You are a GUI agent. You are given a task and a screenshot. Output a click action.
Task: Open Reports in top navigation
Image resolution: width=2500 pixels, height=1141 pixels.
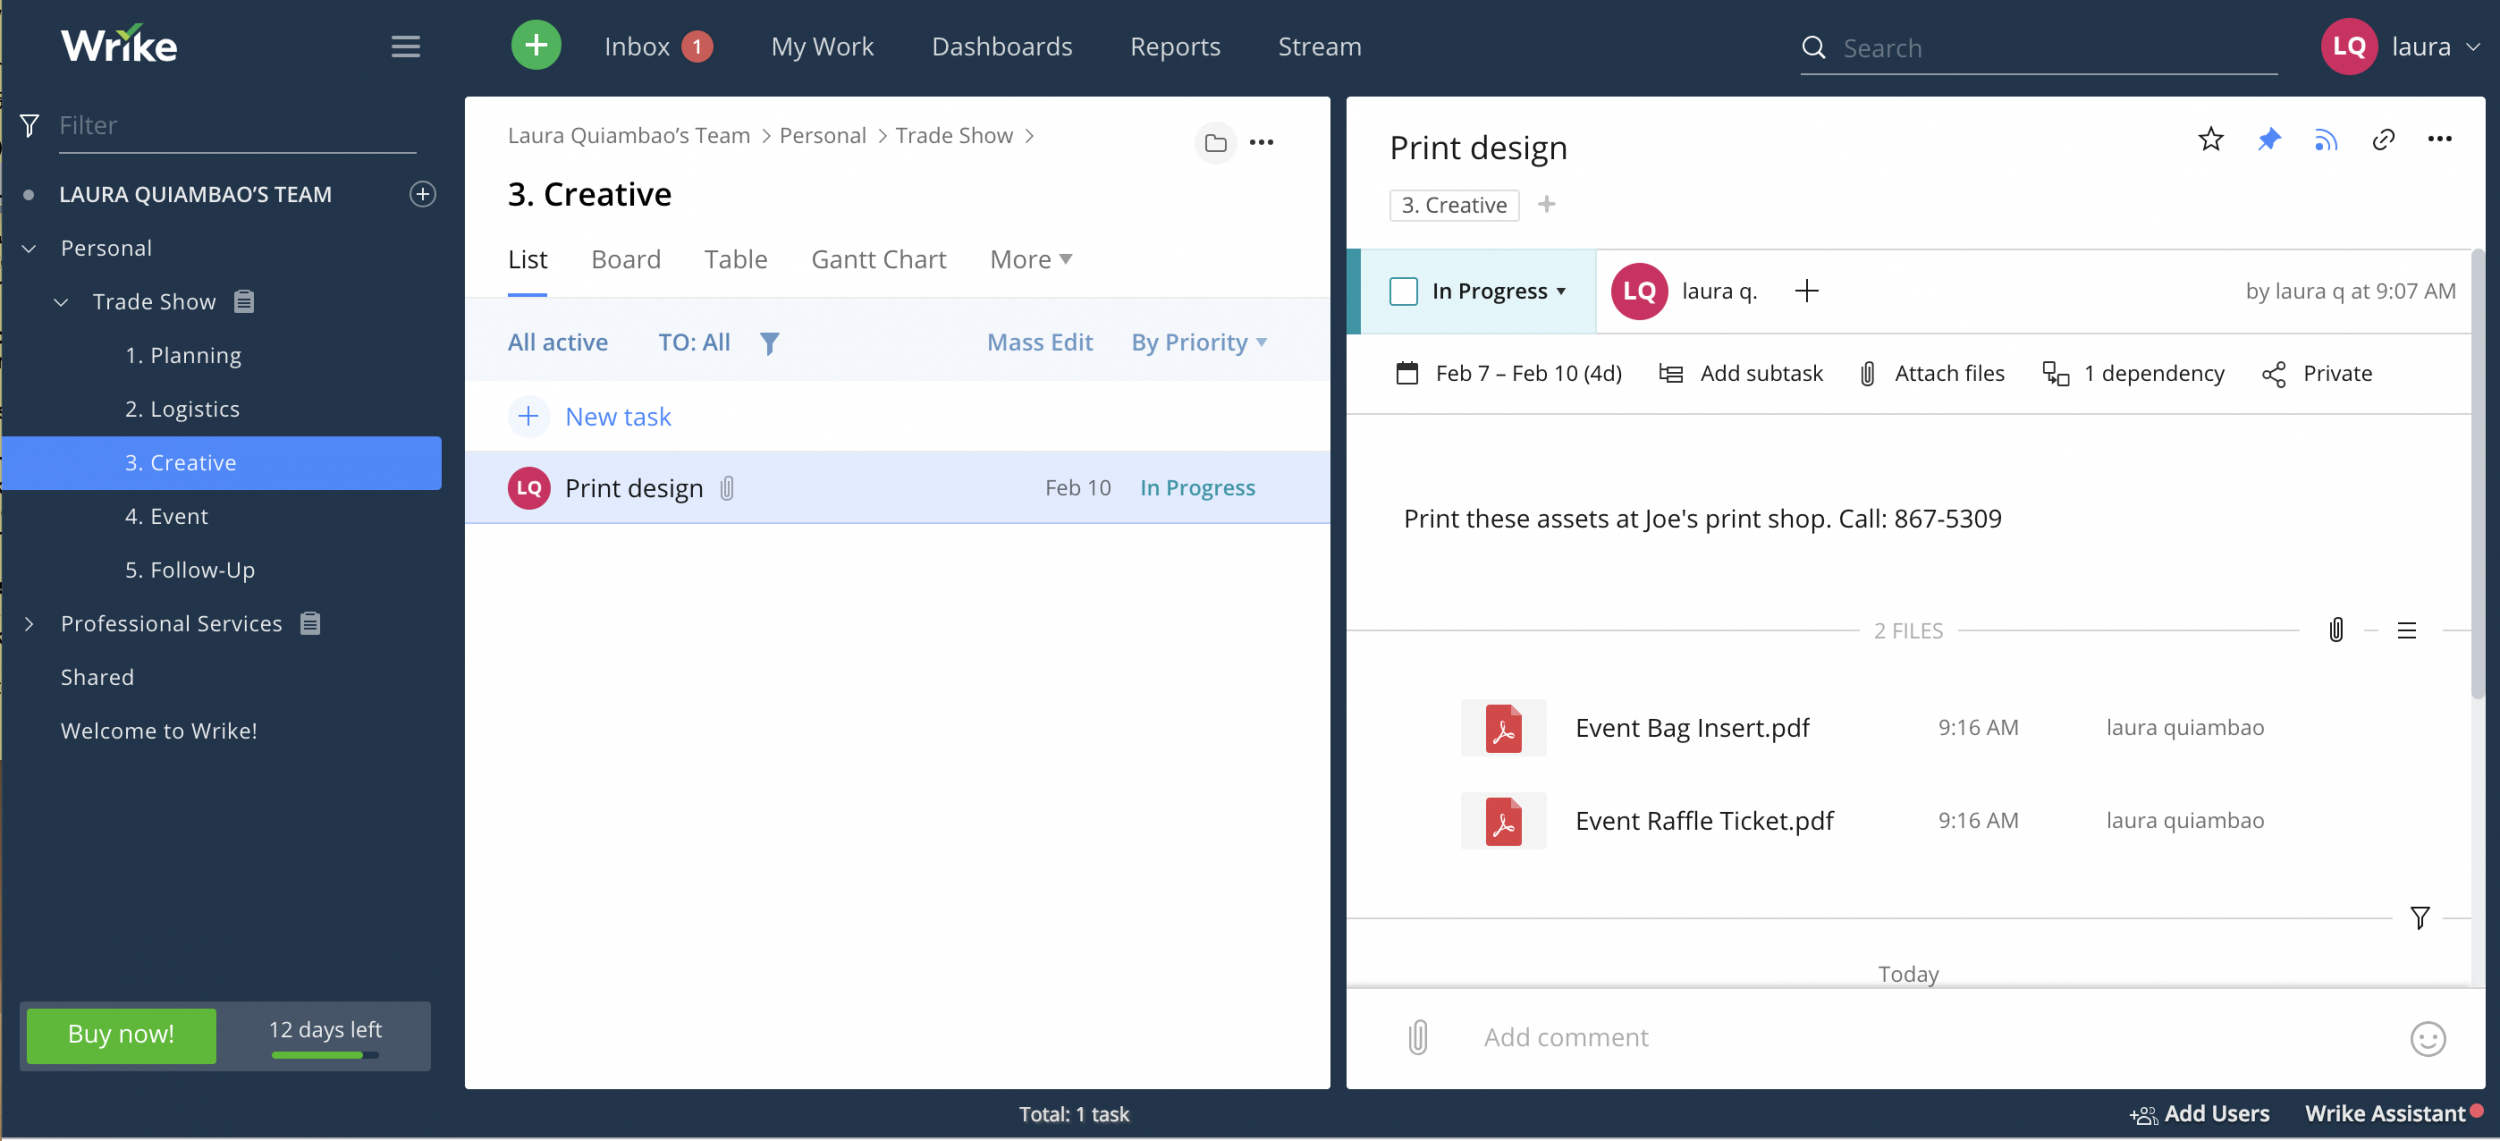[1175, 46]
